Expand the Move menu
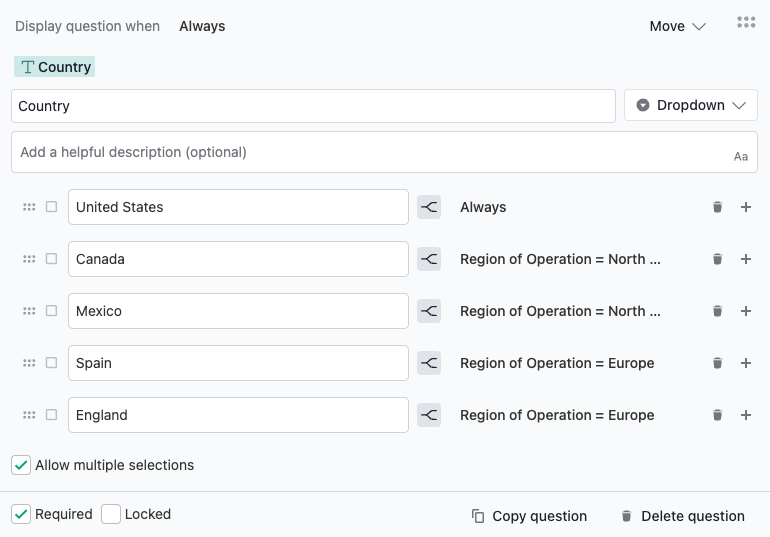Screen dimensions: 770x537 tap(677, 26)
